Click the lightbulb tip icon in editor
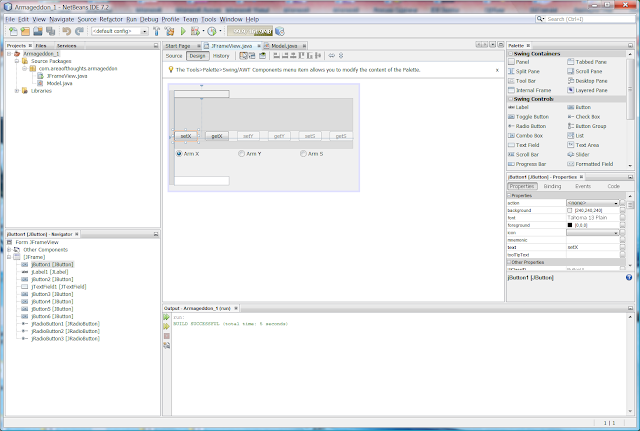 coord(171,70)
